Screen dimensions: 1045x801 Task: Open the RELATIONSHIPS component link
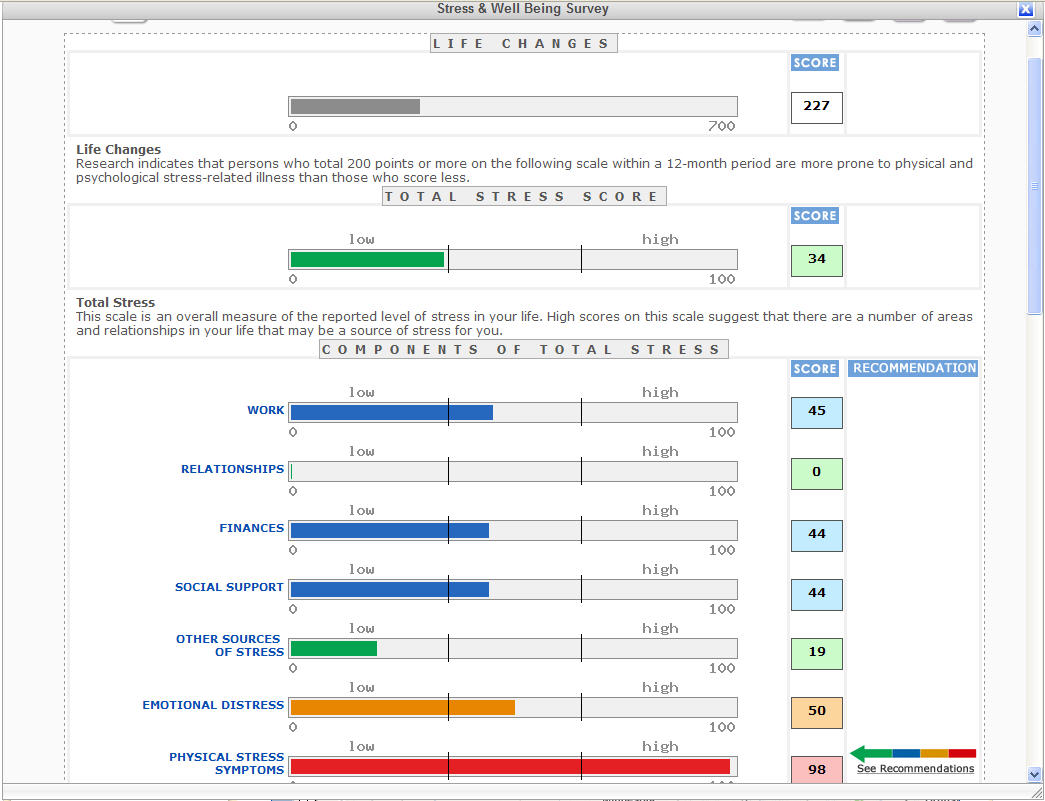tap(233, 469)
